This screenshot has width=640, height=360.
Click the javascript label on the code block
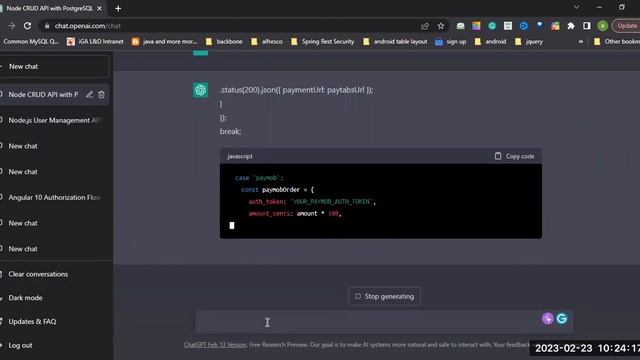tap(240, 156)
